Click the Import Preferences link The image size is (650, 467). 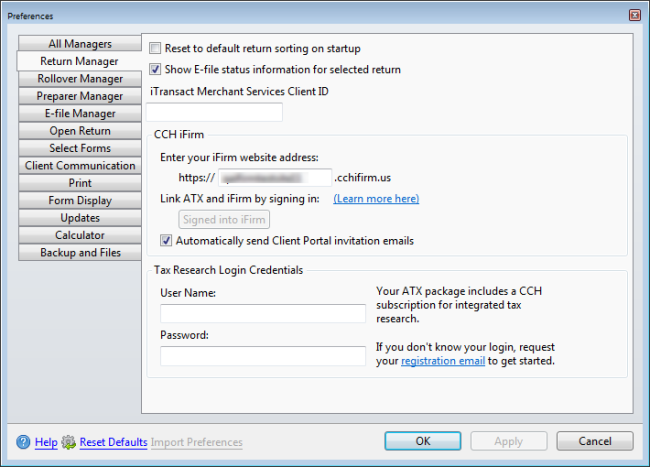click(196, 442)
